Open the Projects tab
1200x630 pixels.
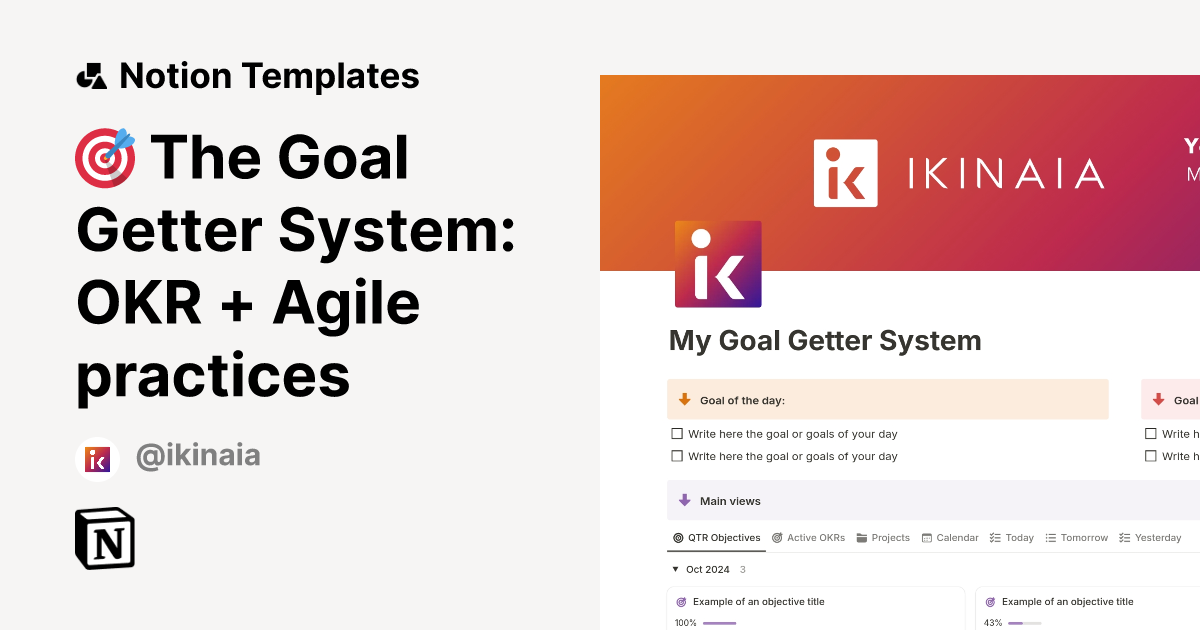point(883,538)
